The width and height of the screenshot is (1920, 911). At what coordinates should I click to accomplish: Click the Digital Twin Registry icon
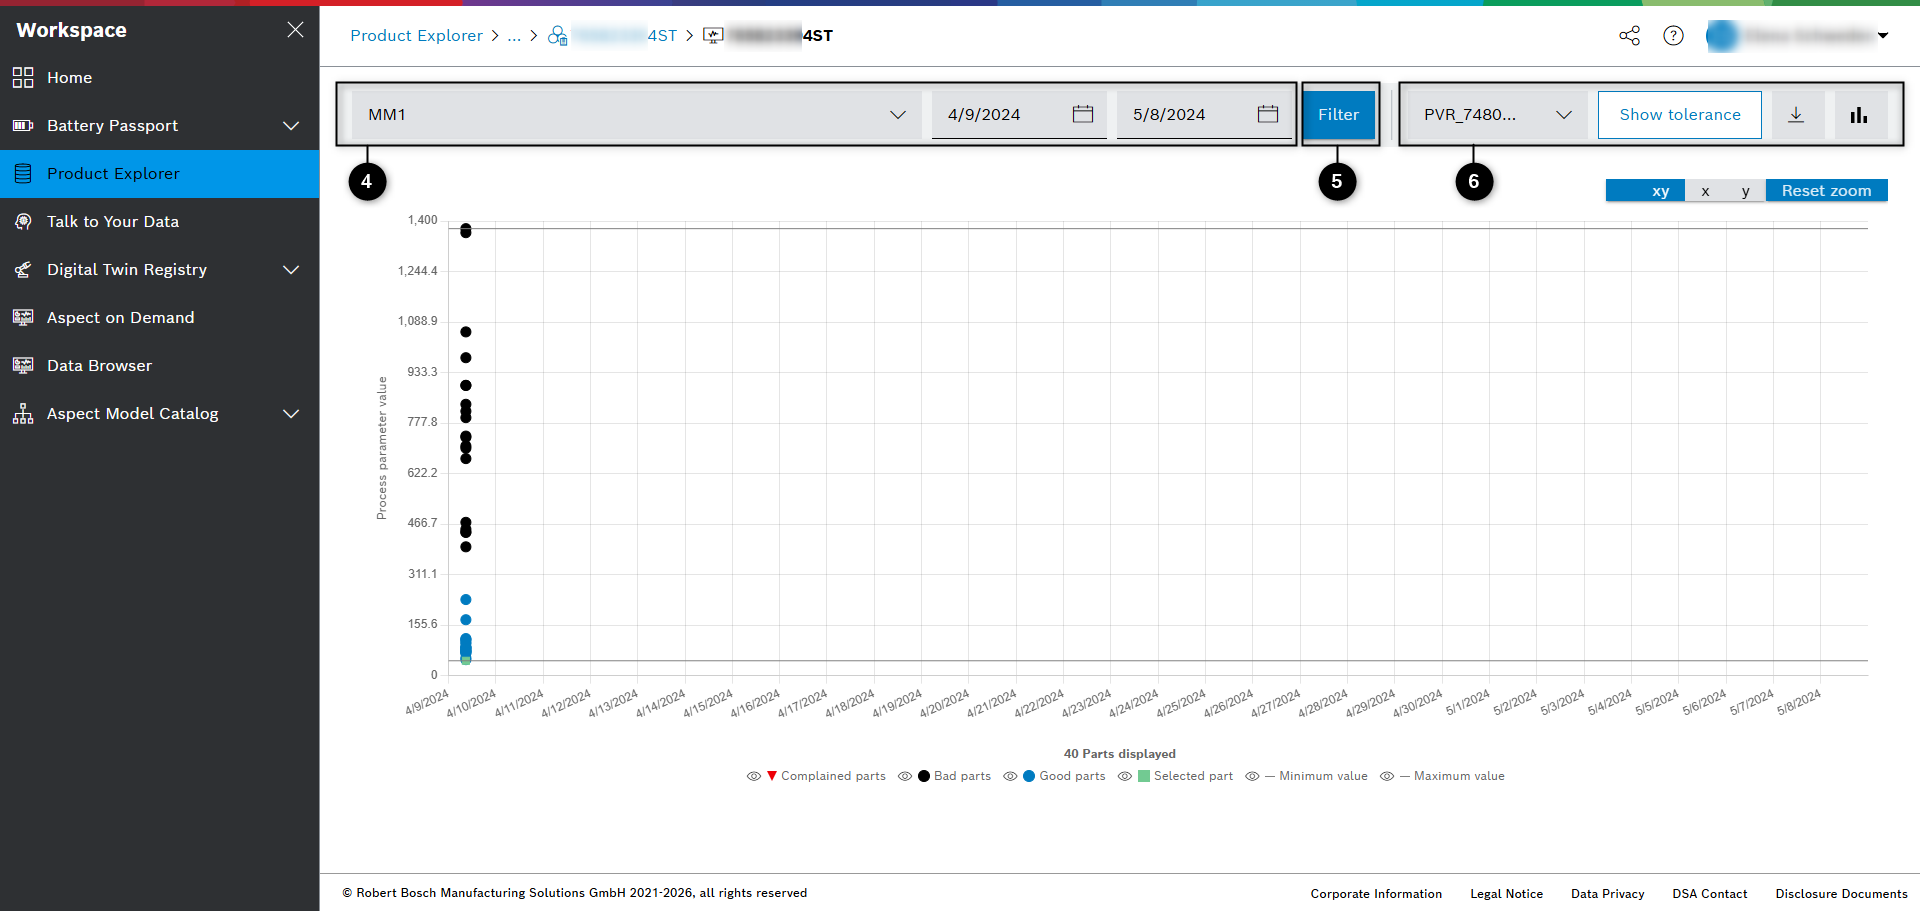point(23,269)
